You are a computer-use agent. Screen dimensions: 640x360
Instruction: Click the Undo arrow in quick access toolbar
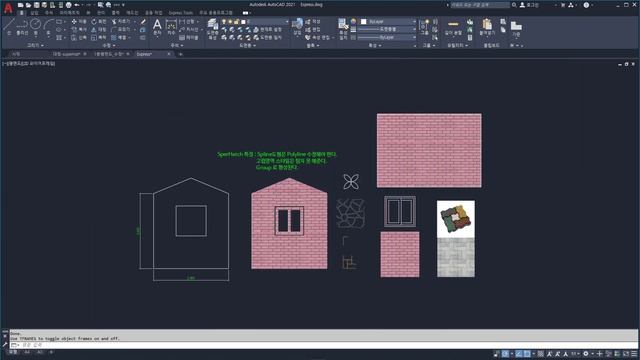[77, 5]
